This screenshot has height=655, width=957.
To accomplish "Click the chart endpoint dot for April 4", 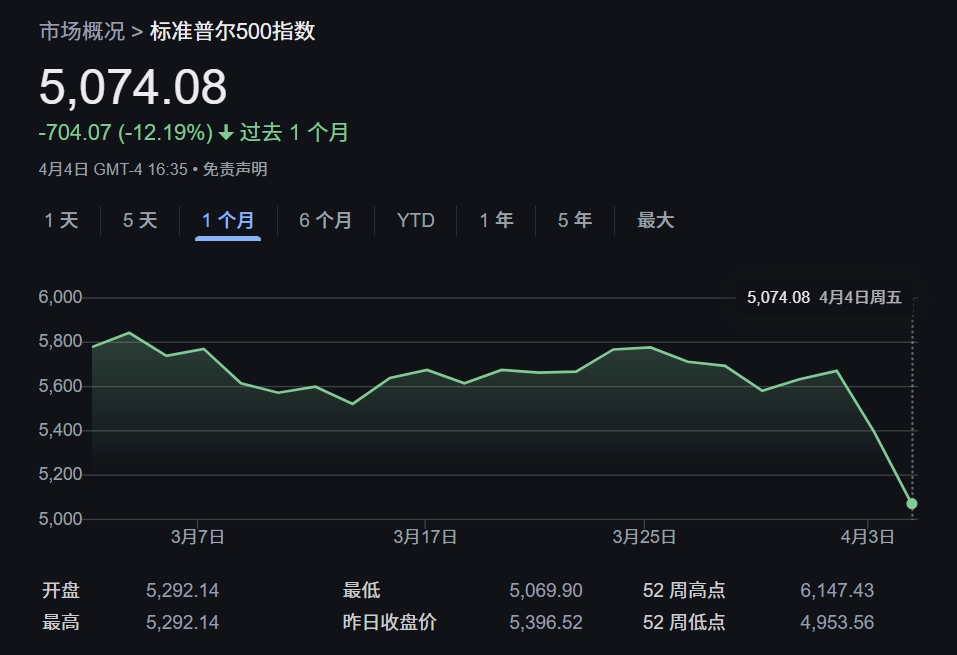I will pyautogui.click(x=912, y=504).
